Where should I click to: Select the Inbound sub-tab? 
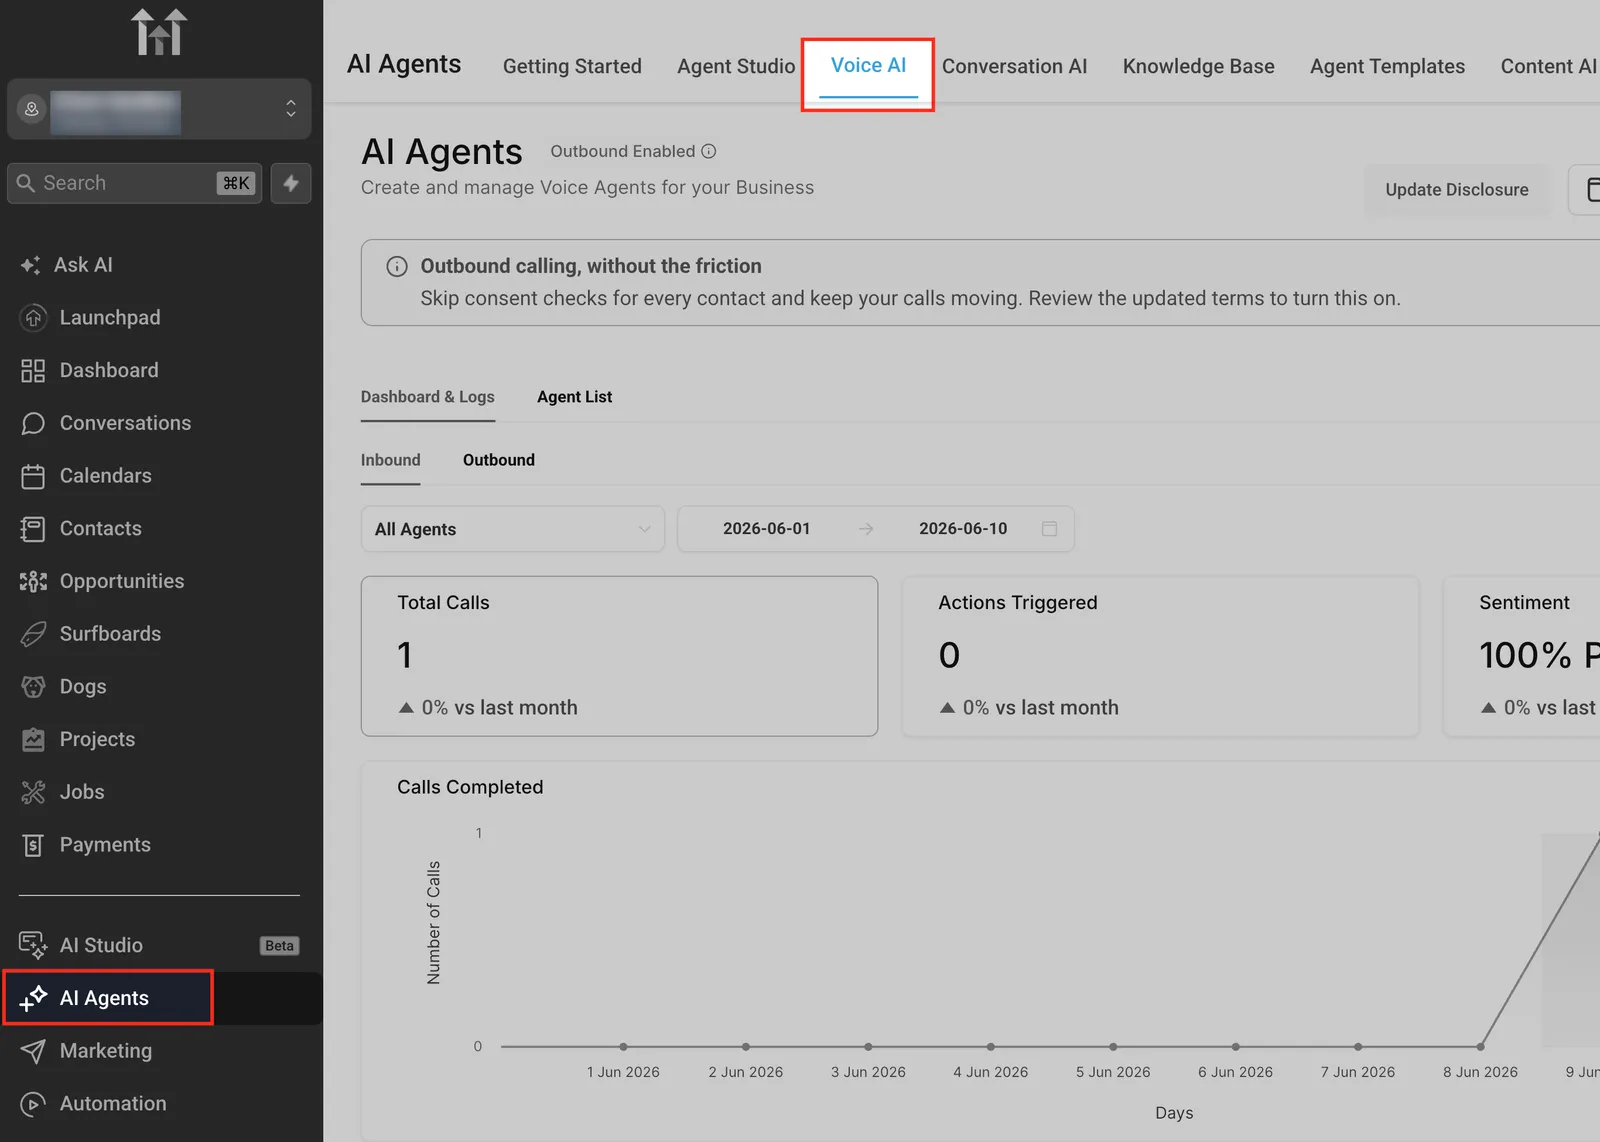(391, 460)
